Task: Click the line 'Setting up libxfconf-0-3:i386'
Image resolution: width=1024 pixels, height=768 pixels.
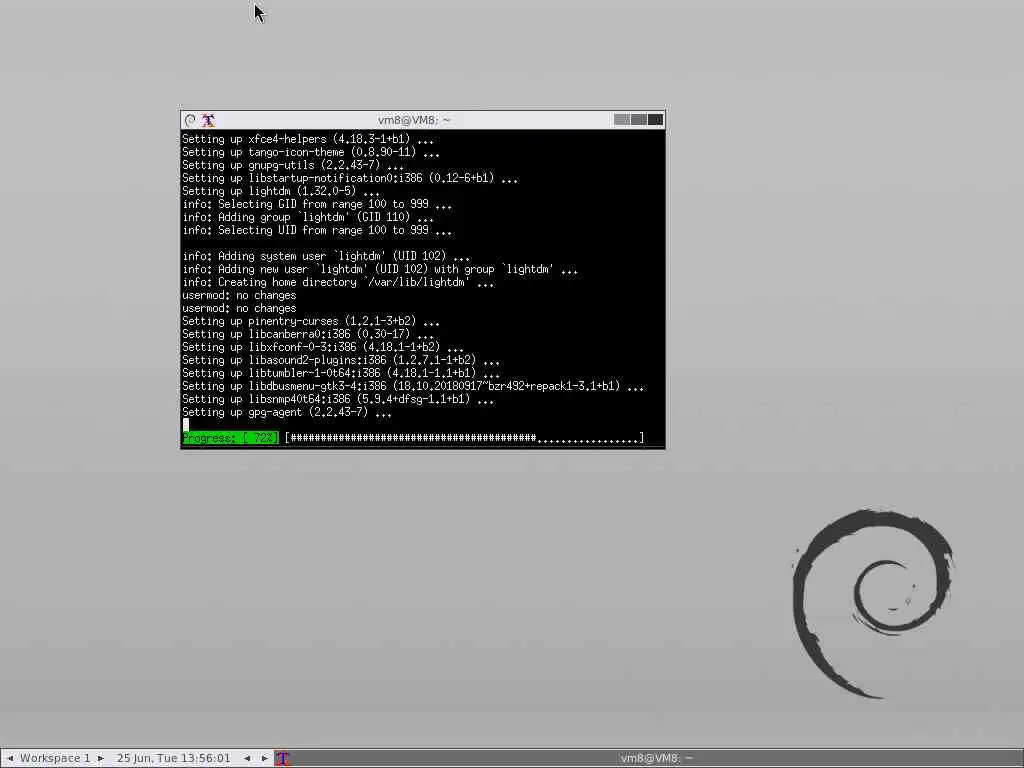Action: [x=323, y=347]
